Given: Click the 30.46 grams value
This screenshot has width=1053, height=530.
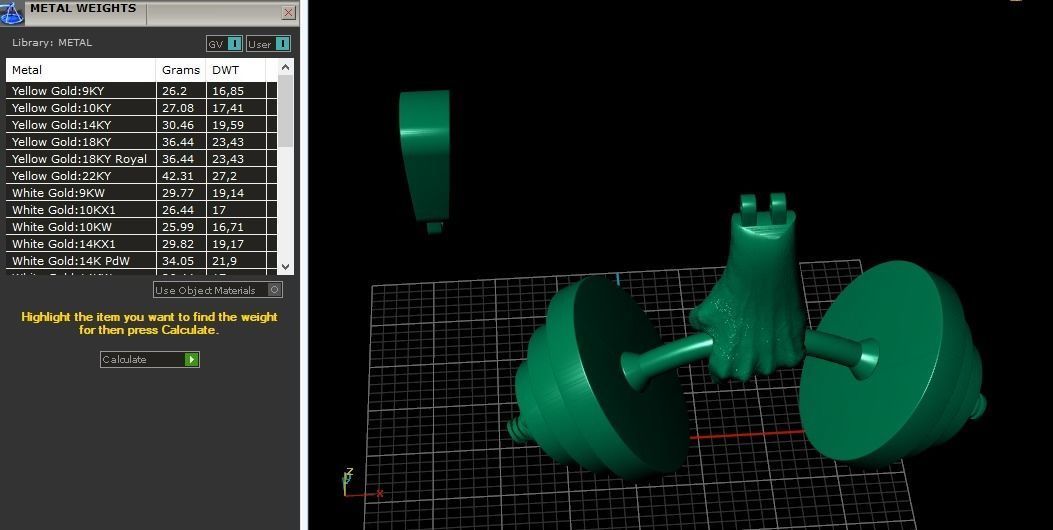Looking at the screenshot, I should coord(178,125).
